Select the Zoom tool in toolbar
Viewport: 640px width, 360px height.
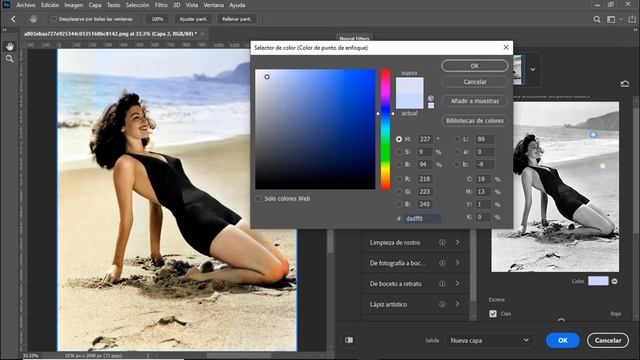coord(9,59)
